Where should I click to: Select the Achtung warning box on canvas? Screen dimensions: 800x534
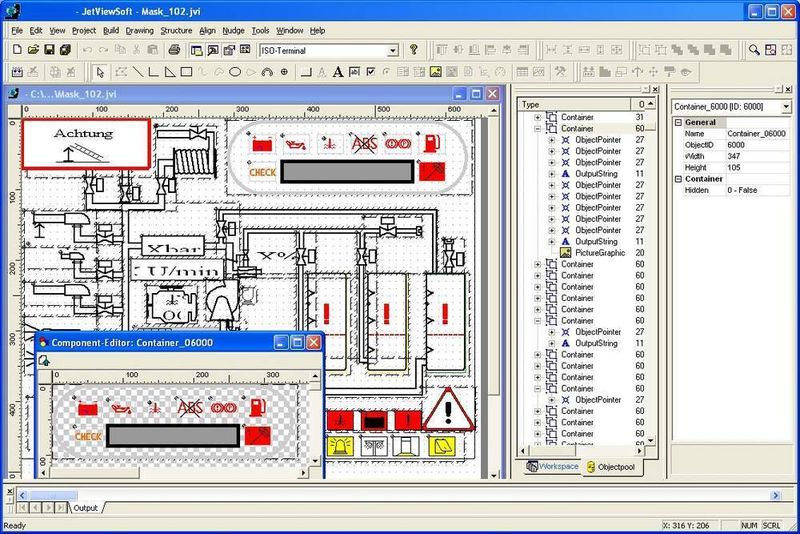click(86, 144)
